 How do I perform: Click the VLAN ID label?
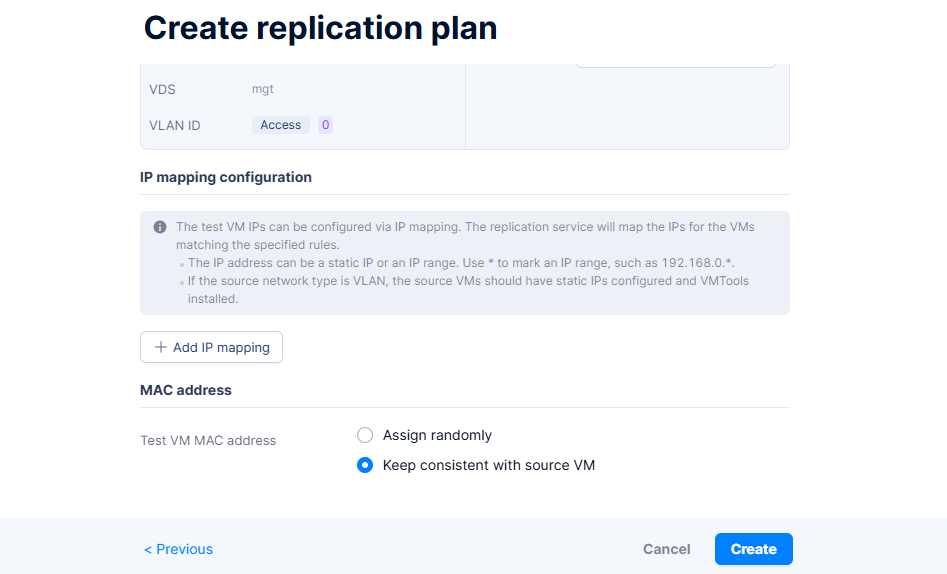[175, 125]
